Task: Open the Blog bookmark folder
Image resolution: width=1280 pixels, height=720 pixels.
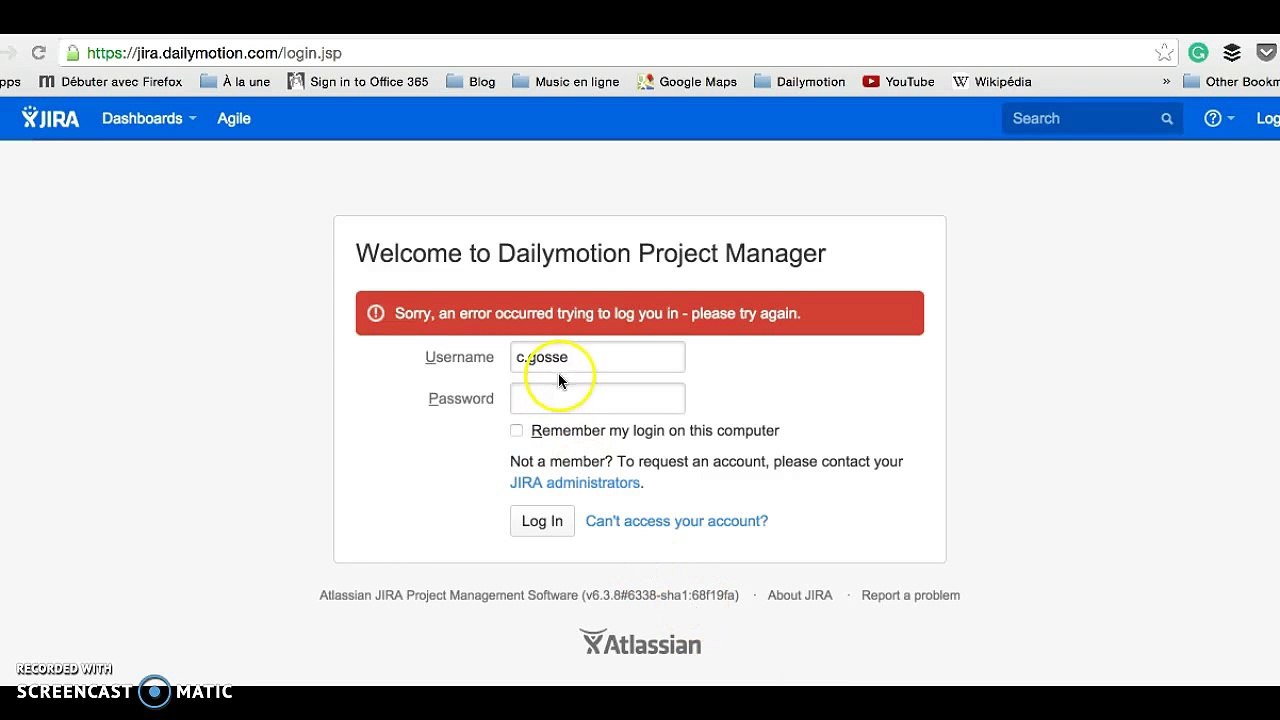Action: (x=471, y=82)
